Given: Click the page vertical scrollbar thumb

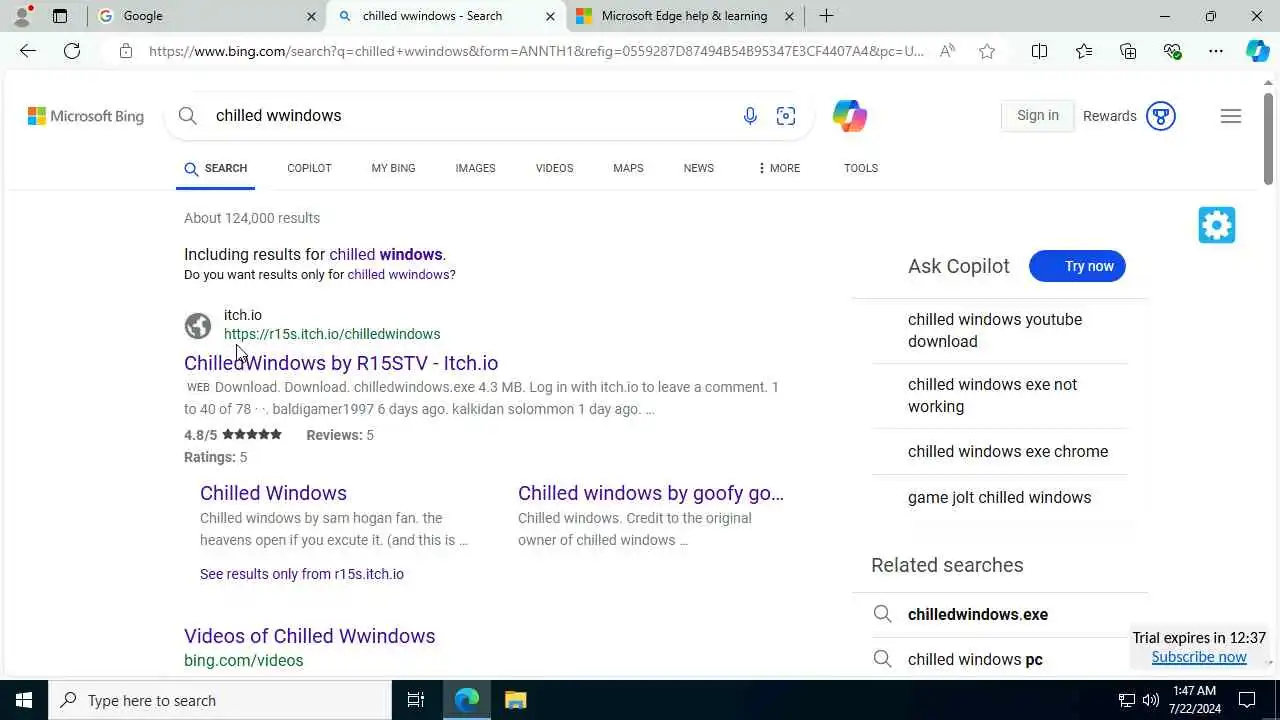Looking at the screenshot, I should (x=1268, y=138).
